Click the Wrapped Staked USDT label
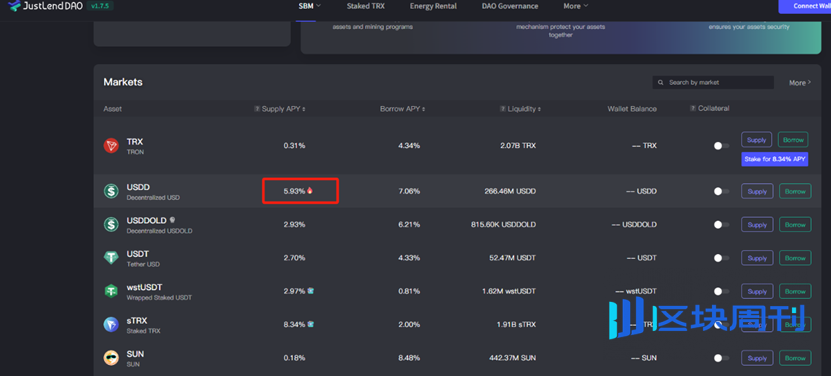831x376 pixels. 159,298
